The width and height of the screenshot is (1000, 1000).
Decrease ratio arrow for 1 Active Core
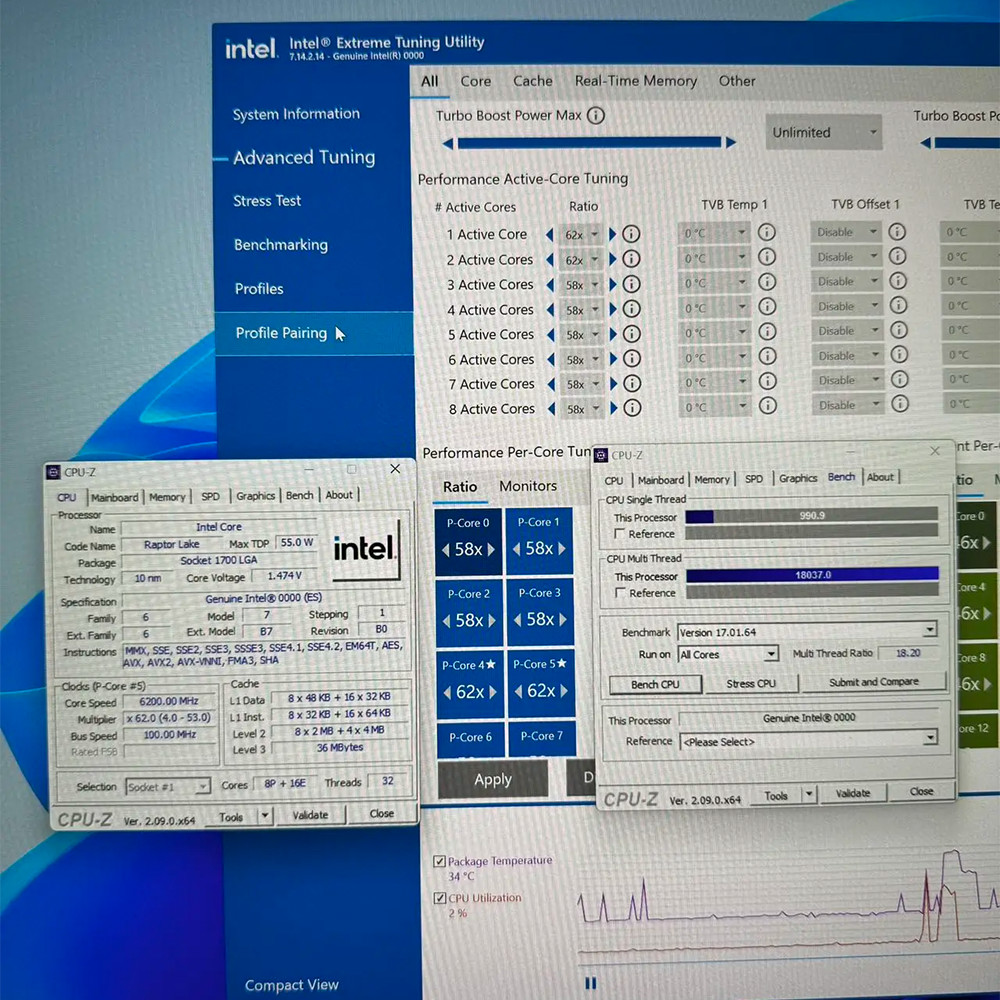(x=549, y=235)
